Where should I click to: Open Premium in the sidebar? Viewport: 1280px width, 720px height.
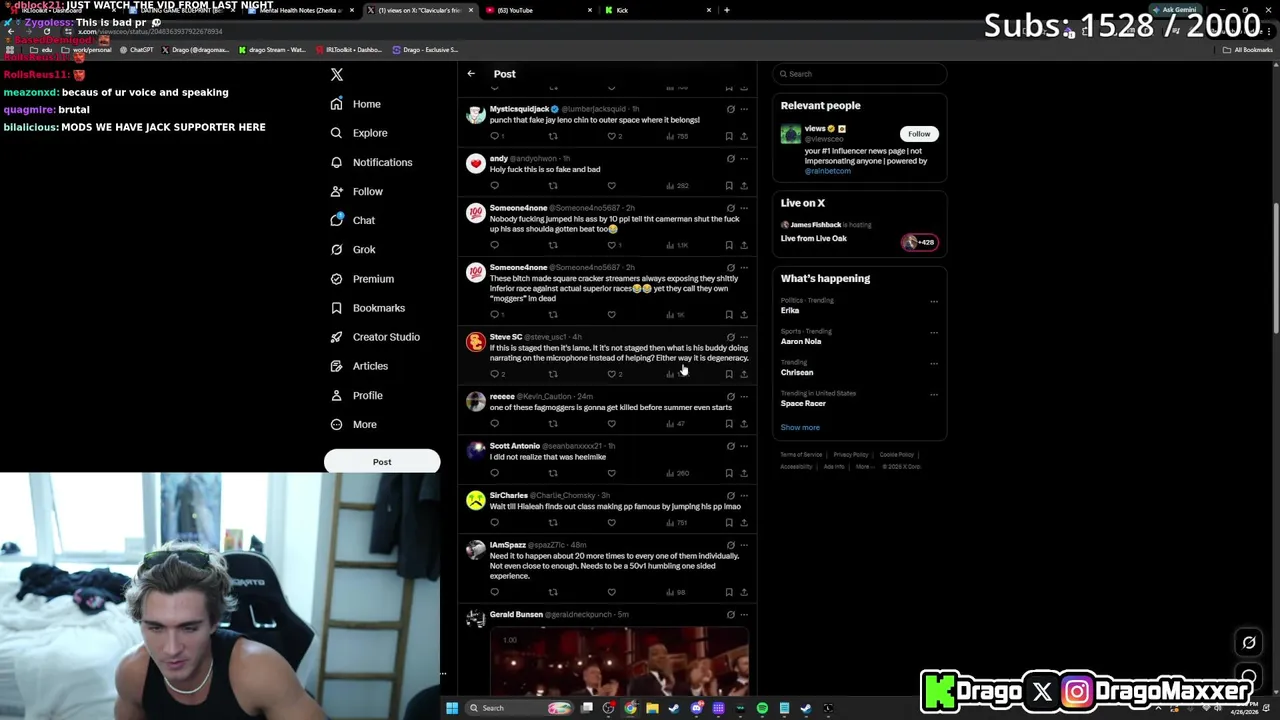(361, 279)
